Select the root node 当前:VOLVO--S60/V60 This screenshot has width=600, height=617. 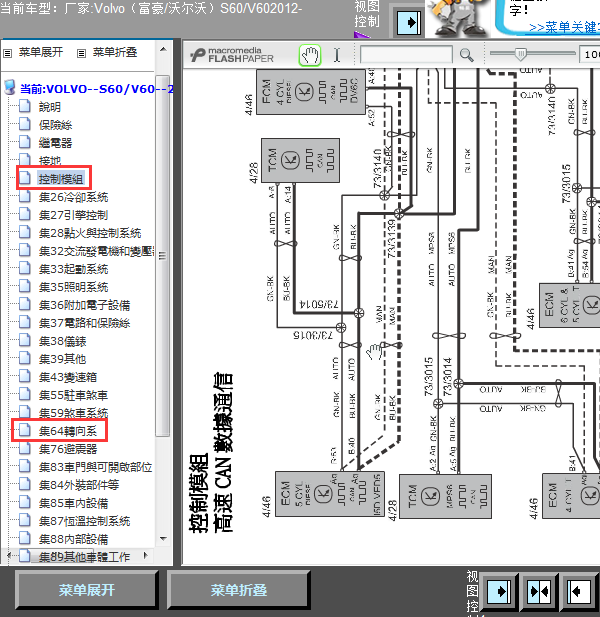point(97,89)
